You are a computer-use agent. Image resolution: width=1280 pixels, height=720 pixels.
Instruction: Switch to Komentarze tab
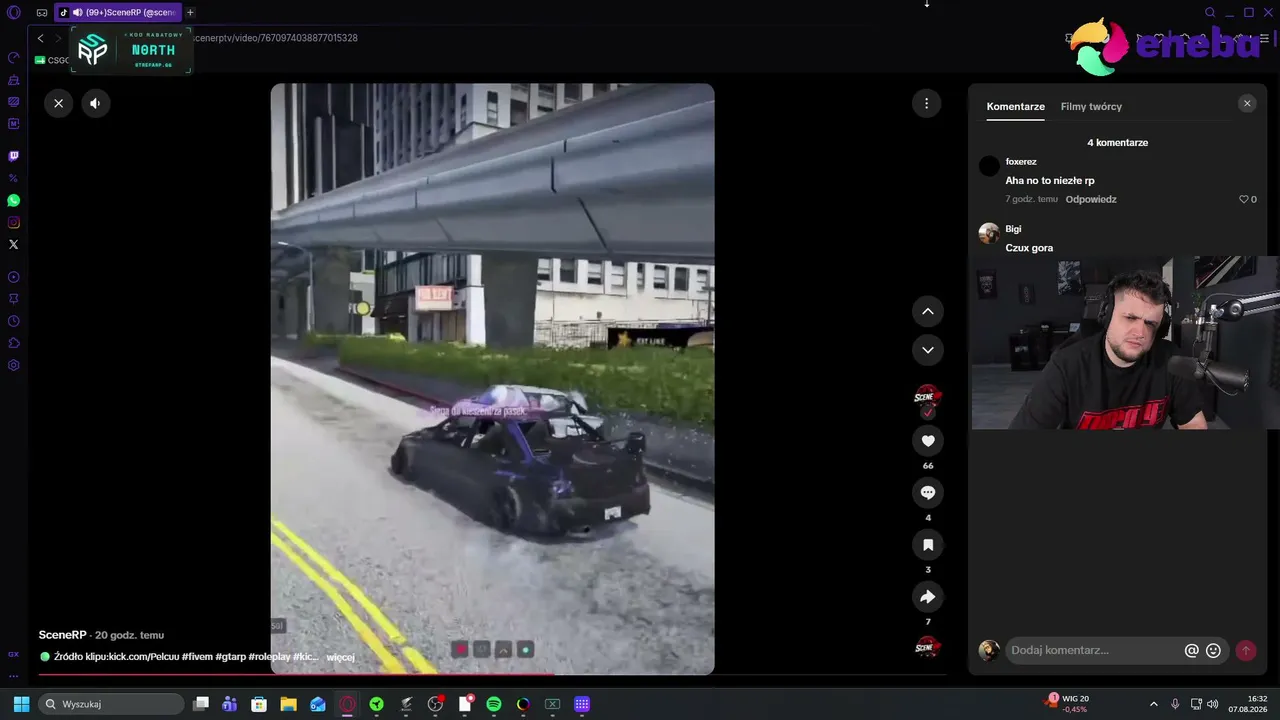tap(1015, 107)
